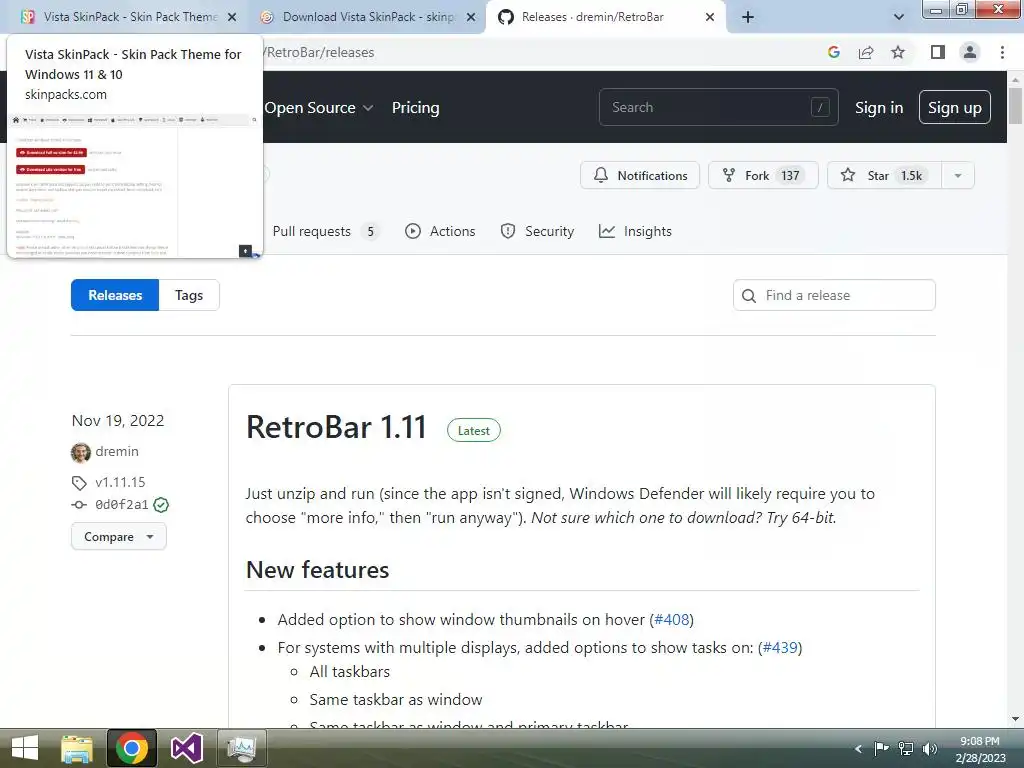Show hidden tray icons arrow
Viewport: 1024px width, 768px height.
858,749
